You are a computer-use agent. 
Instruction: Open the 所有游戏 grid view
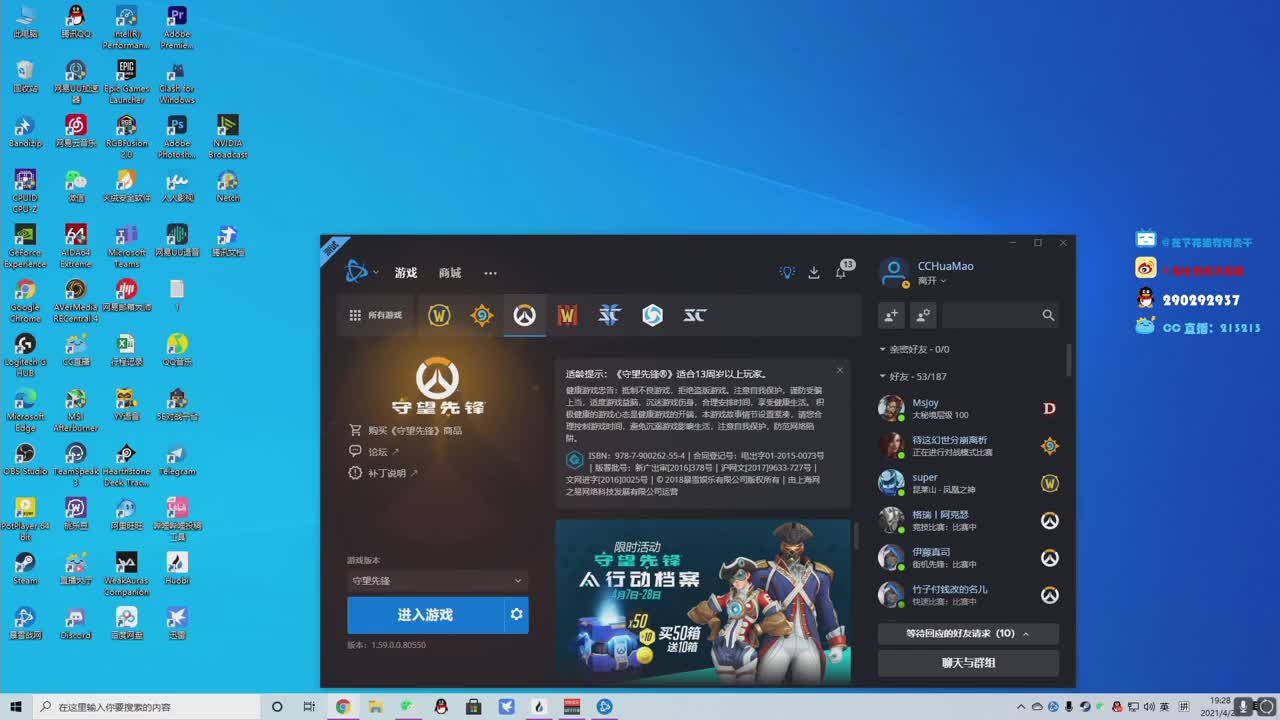[375, 315]
